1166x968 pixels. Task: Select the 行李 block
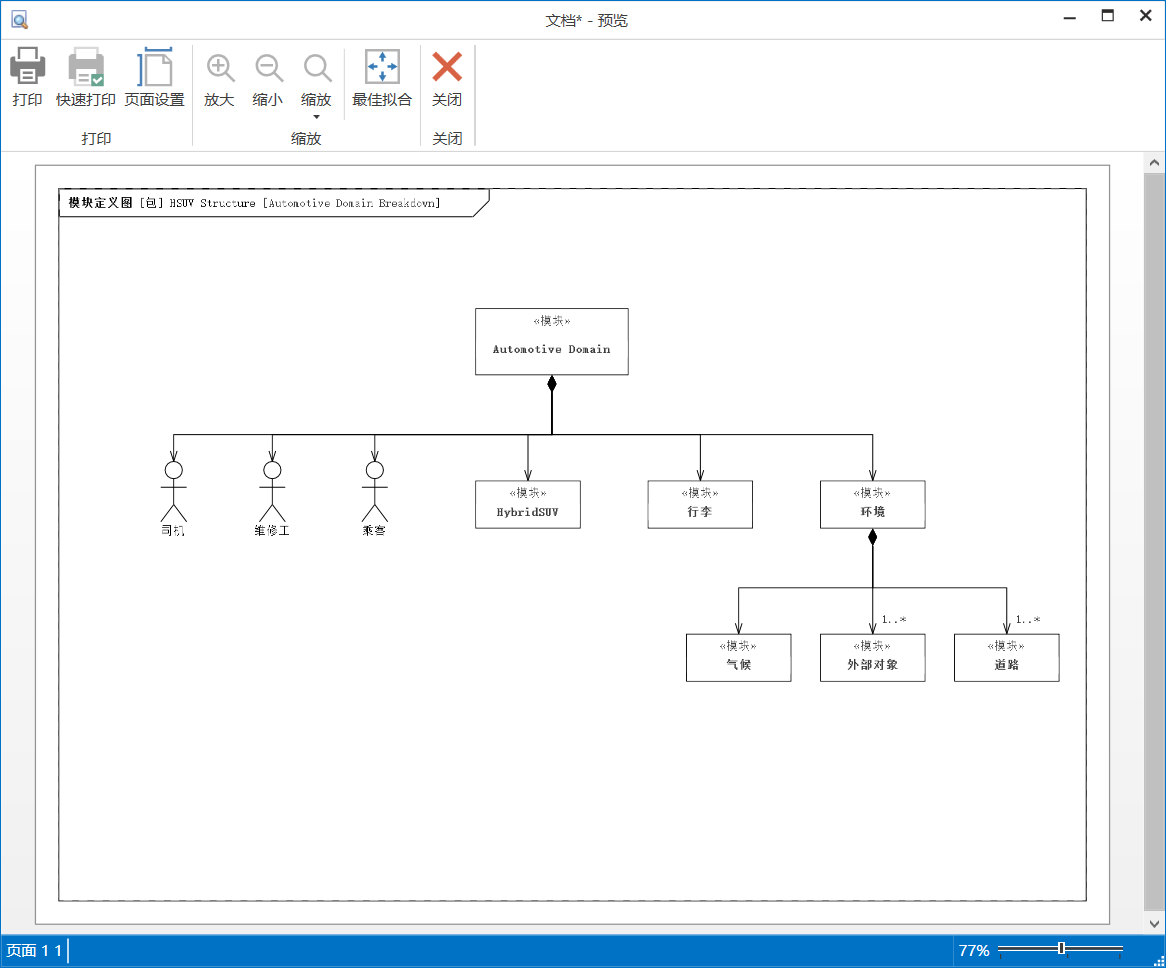click(x=700, y=504)
